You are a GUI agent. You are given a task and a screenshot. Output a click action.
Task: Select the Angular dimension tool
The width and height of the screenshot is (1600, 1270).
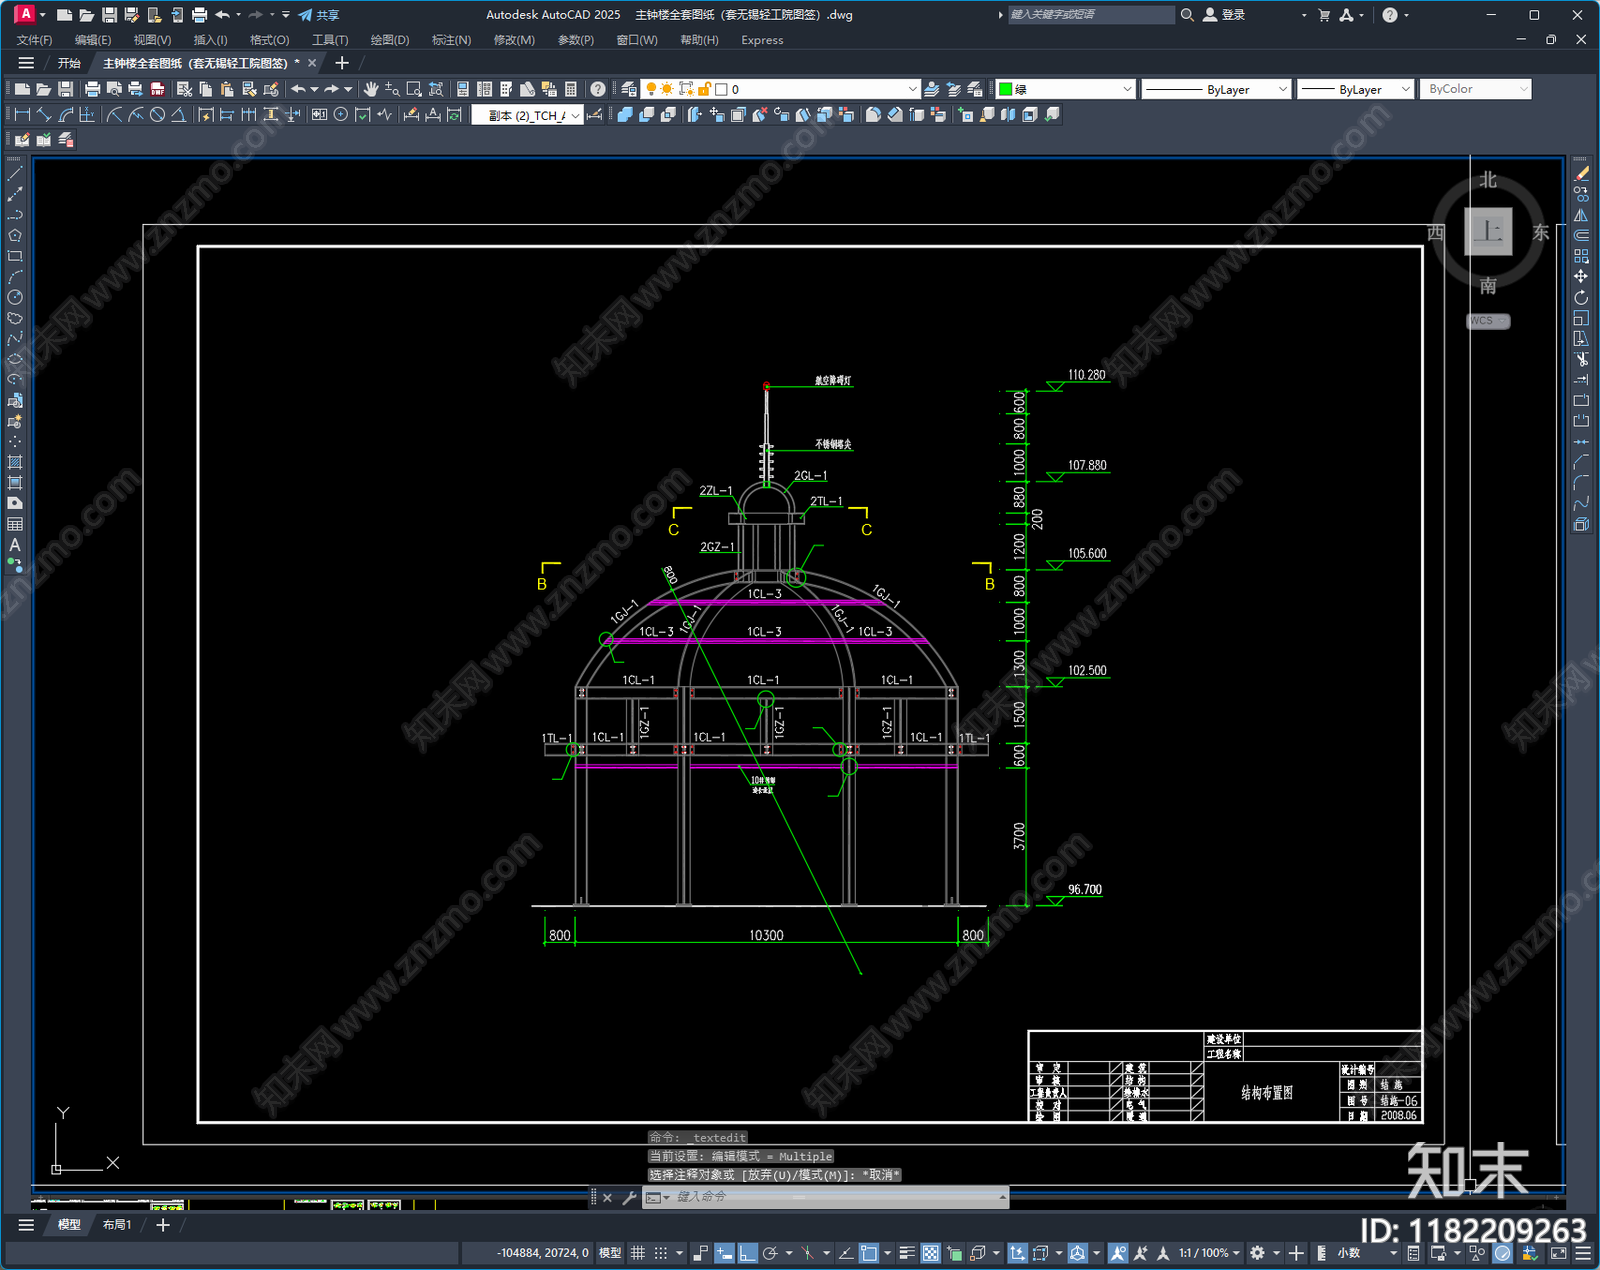coord(179,115)
